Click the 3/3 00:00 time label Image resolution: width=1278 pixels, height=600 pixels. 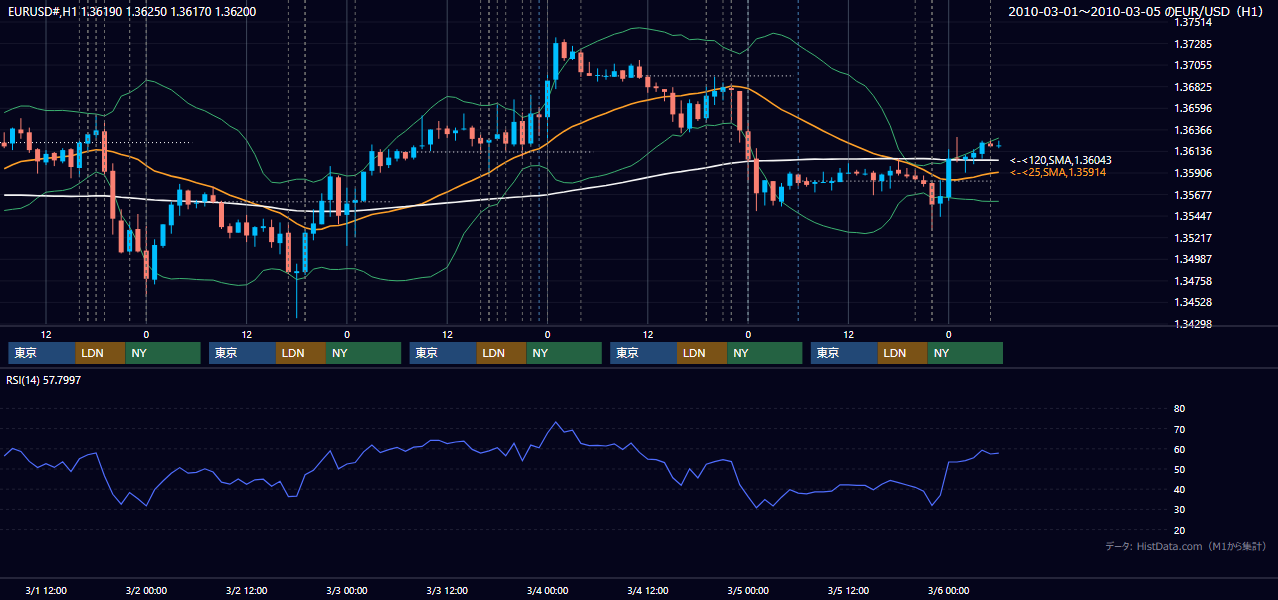coord(347,591)
